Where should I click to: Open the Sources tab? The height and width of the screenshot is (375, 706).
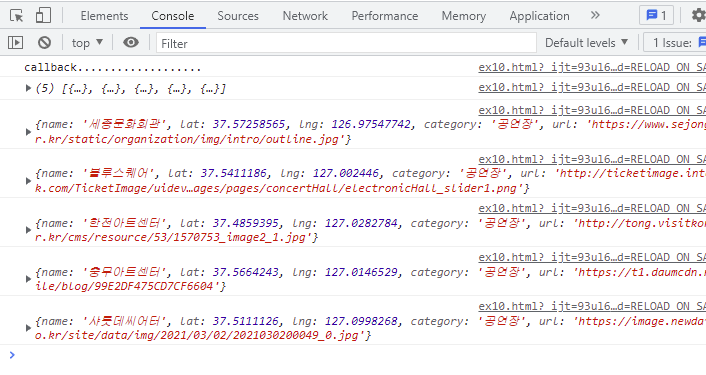pyautogui.click(x=238, y=16)
